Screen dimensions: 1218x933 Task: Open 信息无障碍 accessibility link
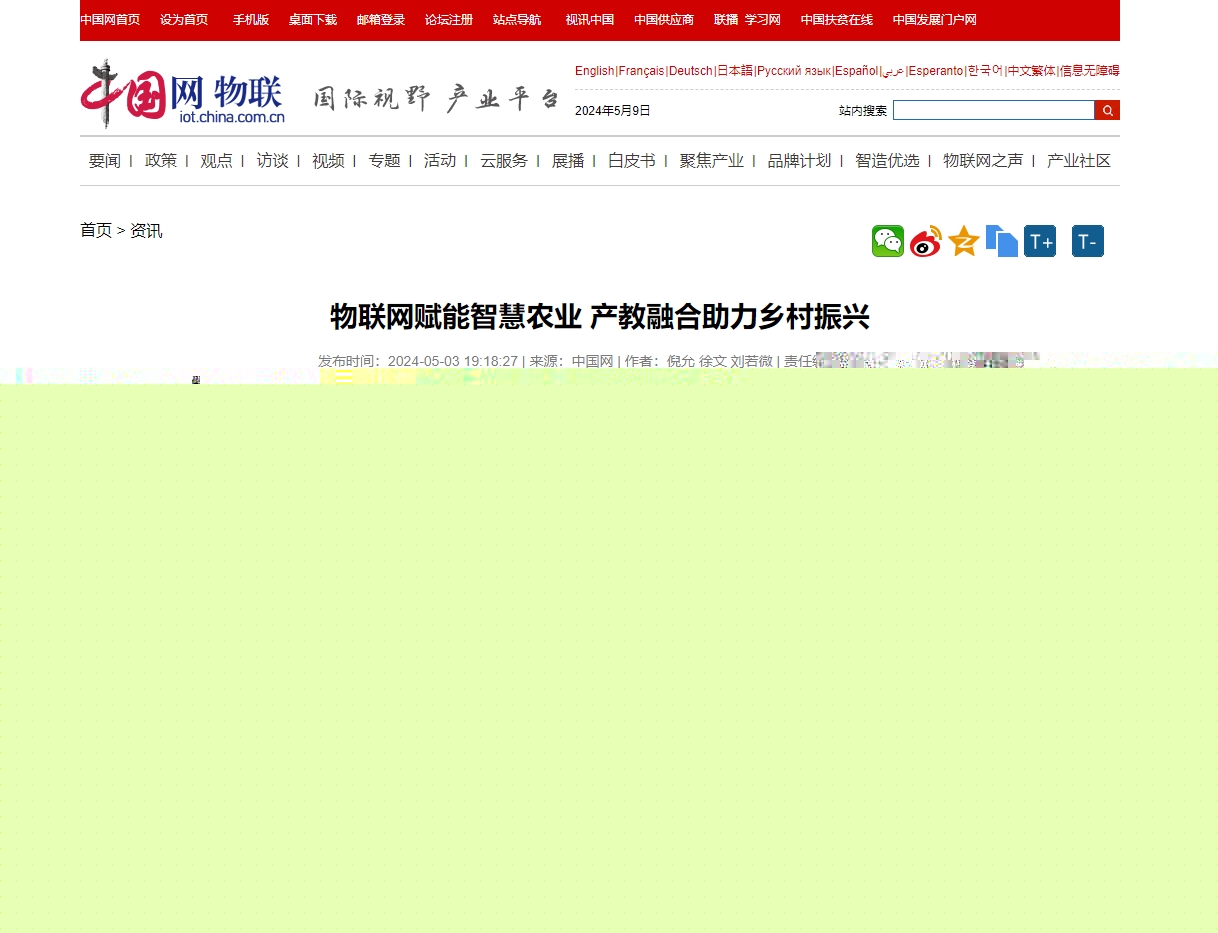pos(1089,71)
